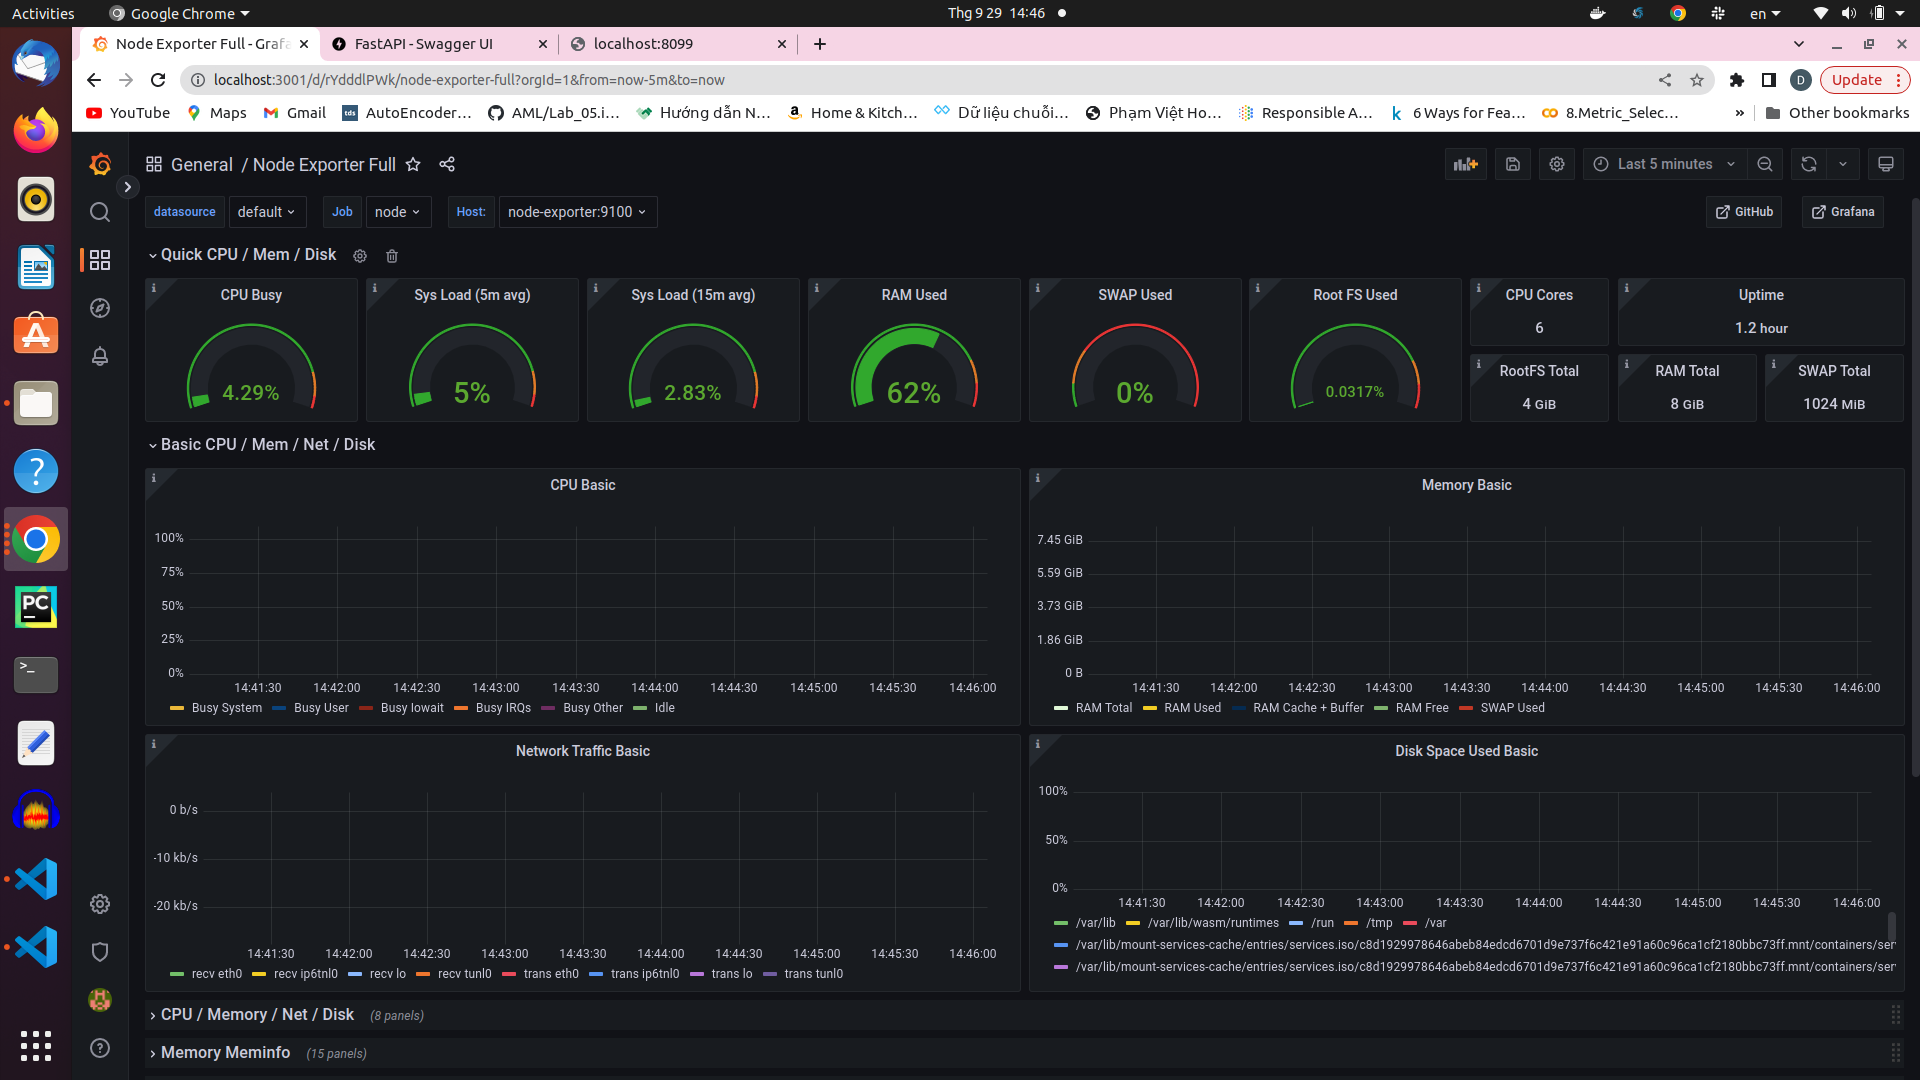This screenshot has height=1080, width=1920.
Task: Toggle RAM Used series in legend
Action: pos(1192,708)
